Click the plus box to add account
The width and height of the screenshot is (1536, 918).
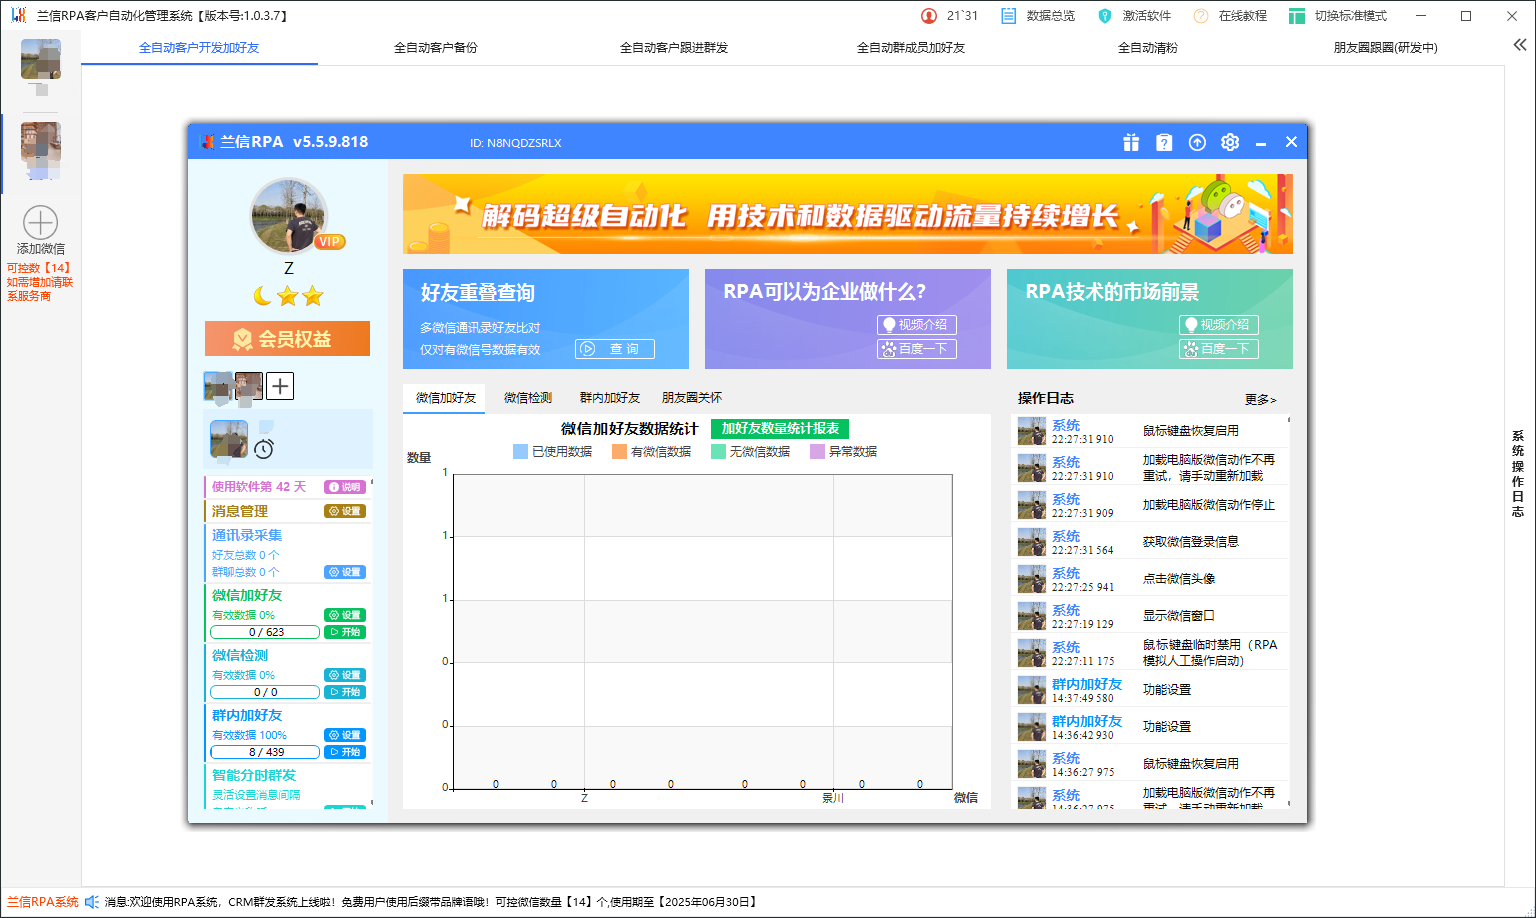pyautogui.click(x=280, y=386)
